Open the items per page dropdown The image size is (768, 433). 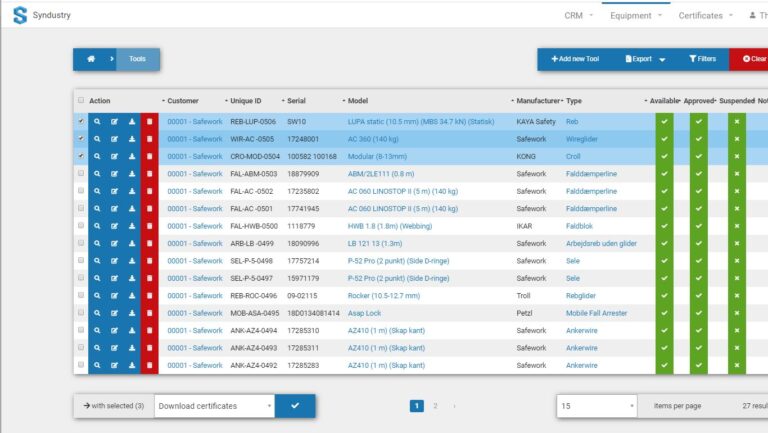pyautogui.click(x=596, y=406)
